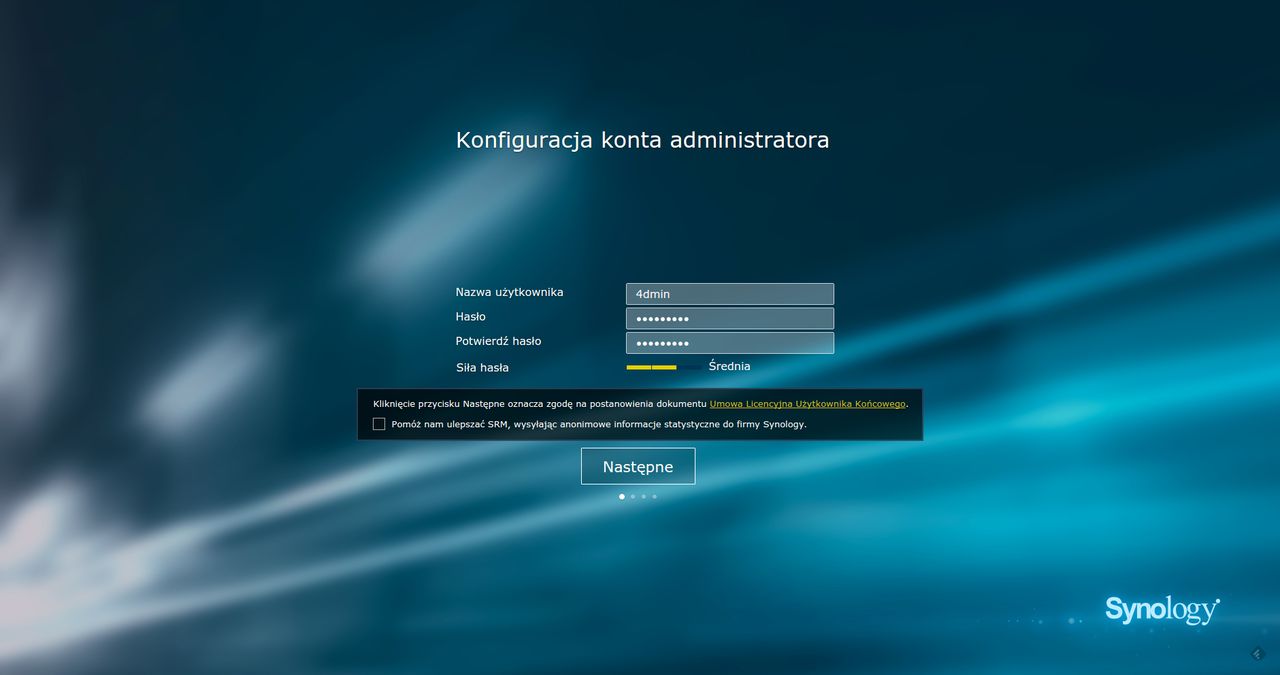Image resolution: width=1280 pixels, height=675 pixels.
Task: Click the fourth wizard step dot
Action: click(655, 496)
